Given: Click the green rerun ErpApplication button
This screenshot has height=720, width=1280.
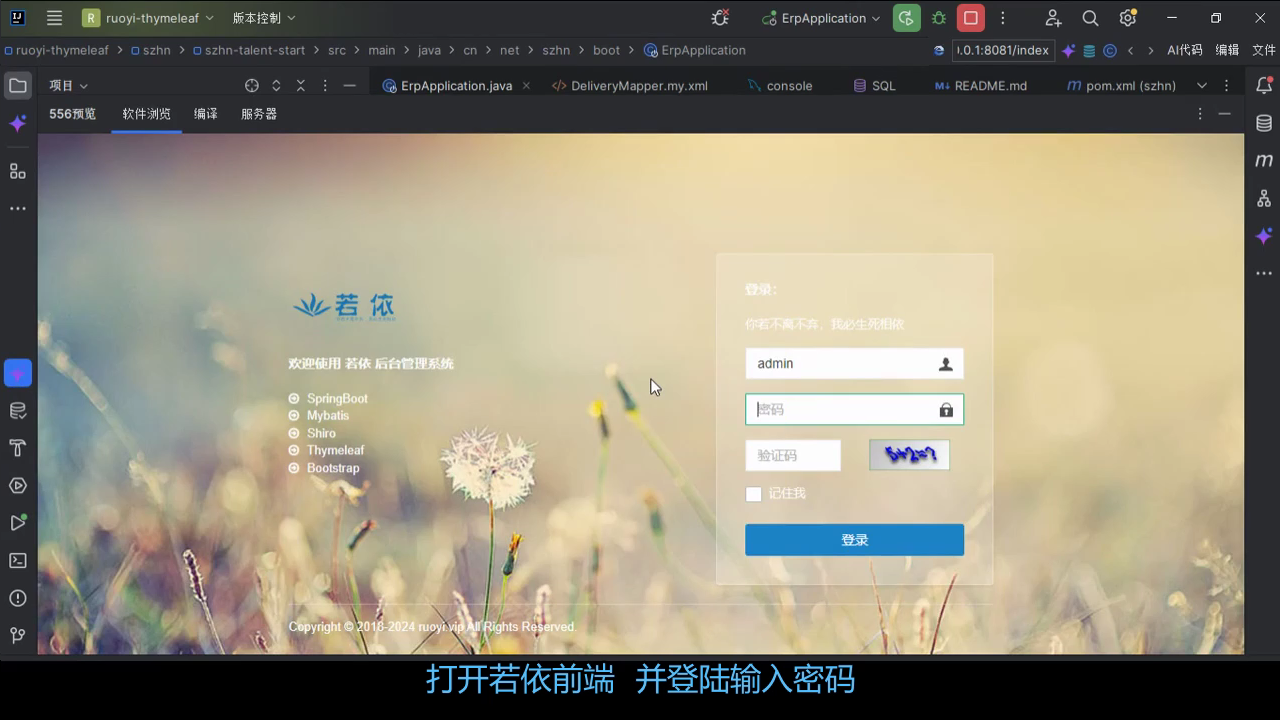Looking at the screenshot, I should (x=907, y=18).
